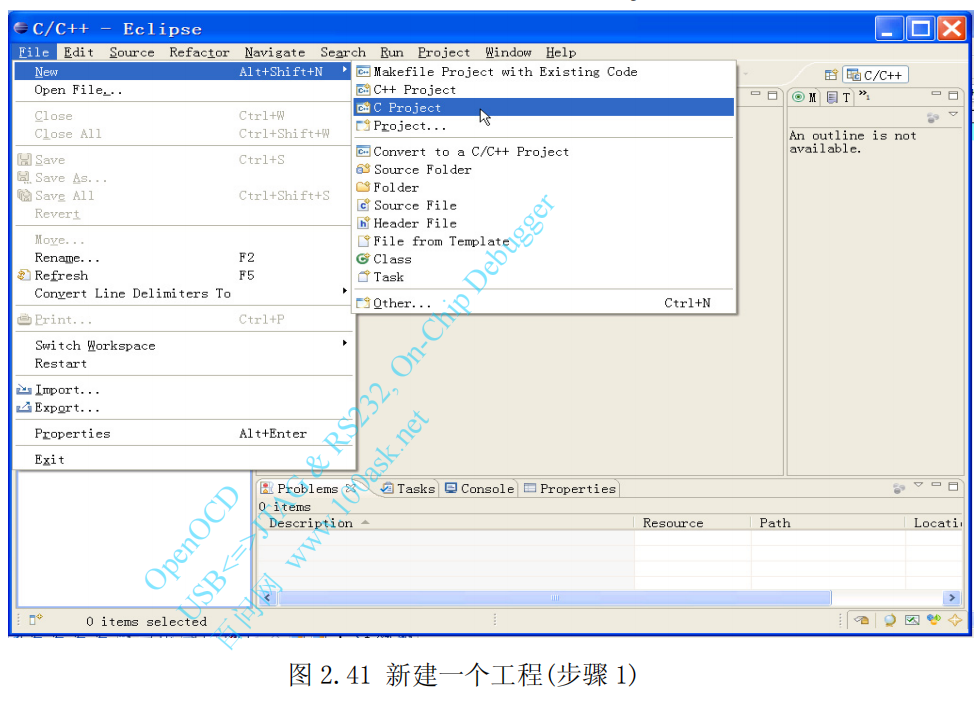Viewport: 979px width, 701px height.
Task: Switch to the Properties tab
Action: 570,488
